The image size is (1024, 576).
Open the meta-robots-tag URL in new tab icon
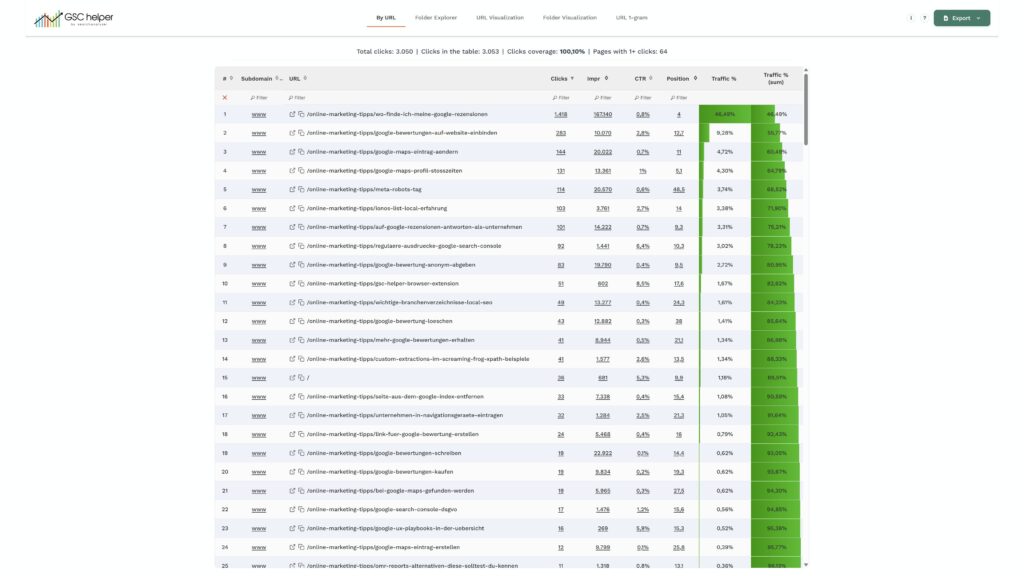click(x=292, y=189)
